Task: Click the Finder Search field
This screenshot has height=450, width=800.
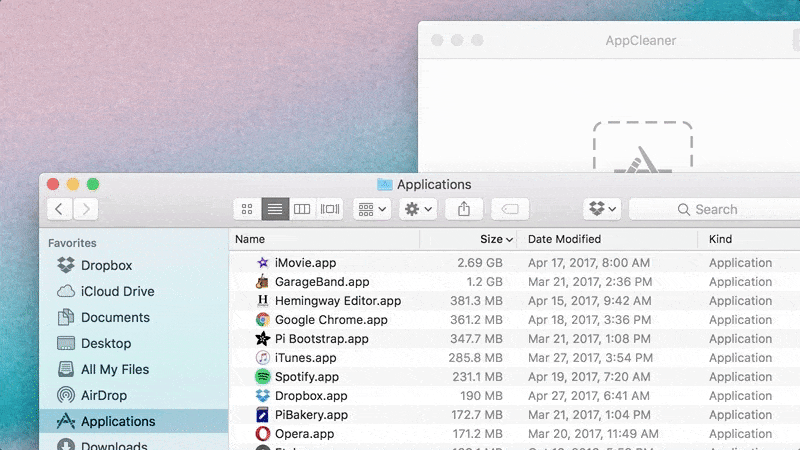Action: (715, 209)
